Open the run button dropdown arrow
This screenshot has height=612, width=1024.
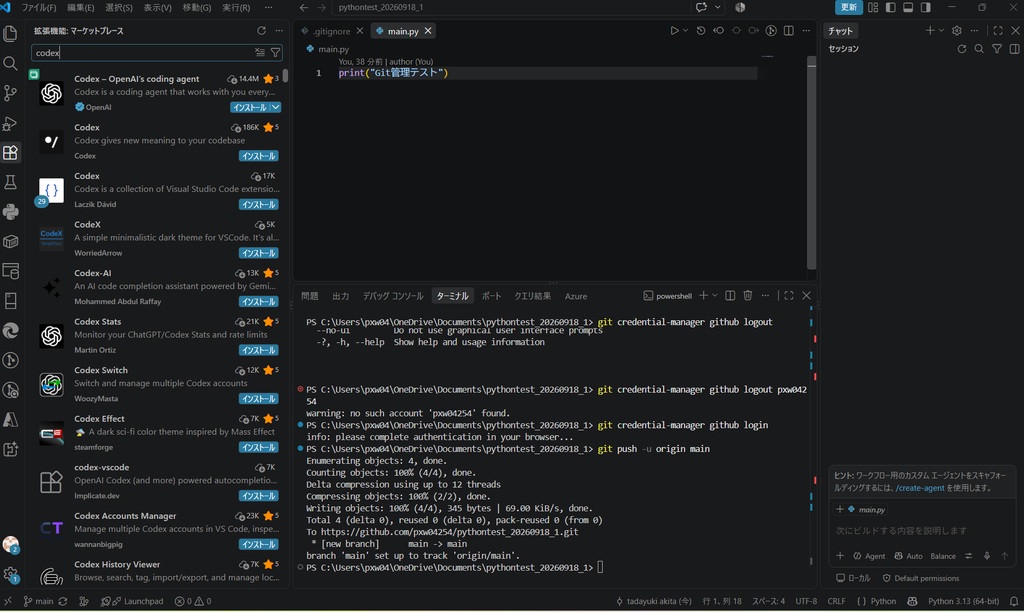click(685, 31)
